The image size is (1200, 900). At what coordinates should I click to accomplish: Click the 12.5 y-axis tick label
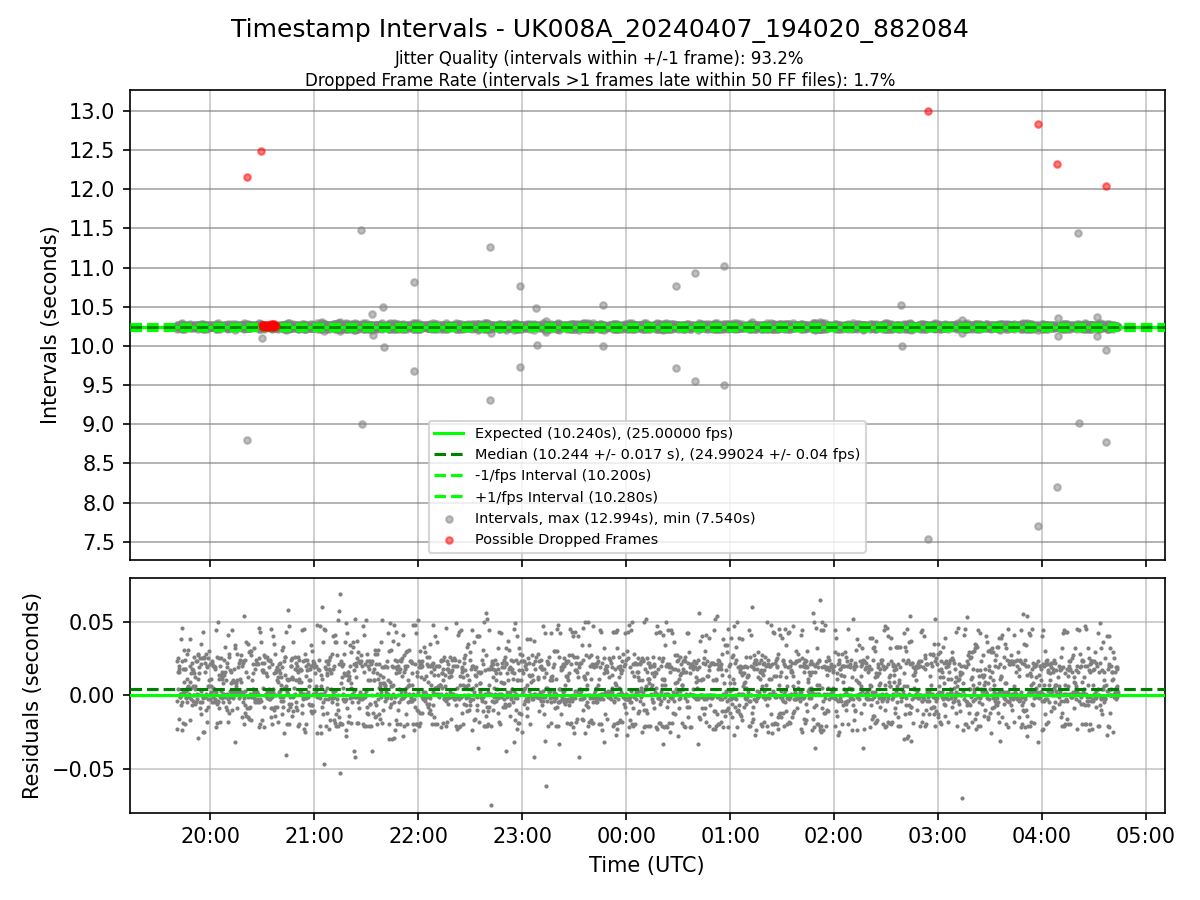94,150
